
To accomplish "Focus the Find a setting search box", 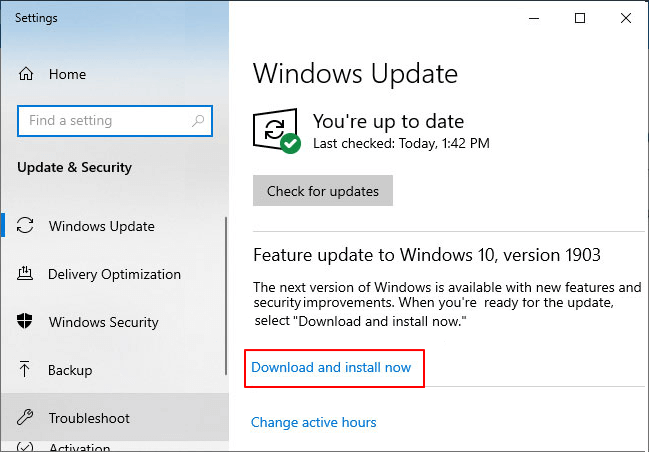I will [x=105, y=121].
